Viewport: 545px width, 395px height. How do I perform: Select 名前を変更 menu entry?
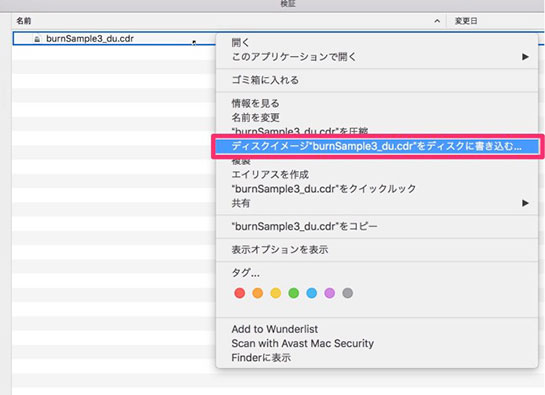pyautogui.click(x=377, y=118)
